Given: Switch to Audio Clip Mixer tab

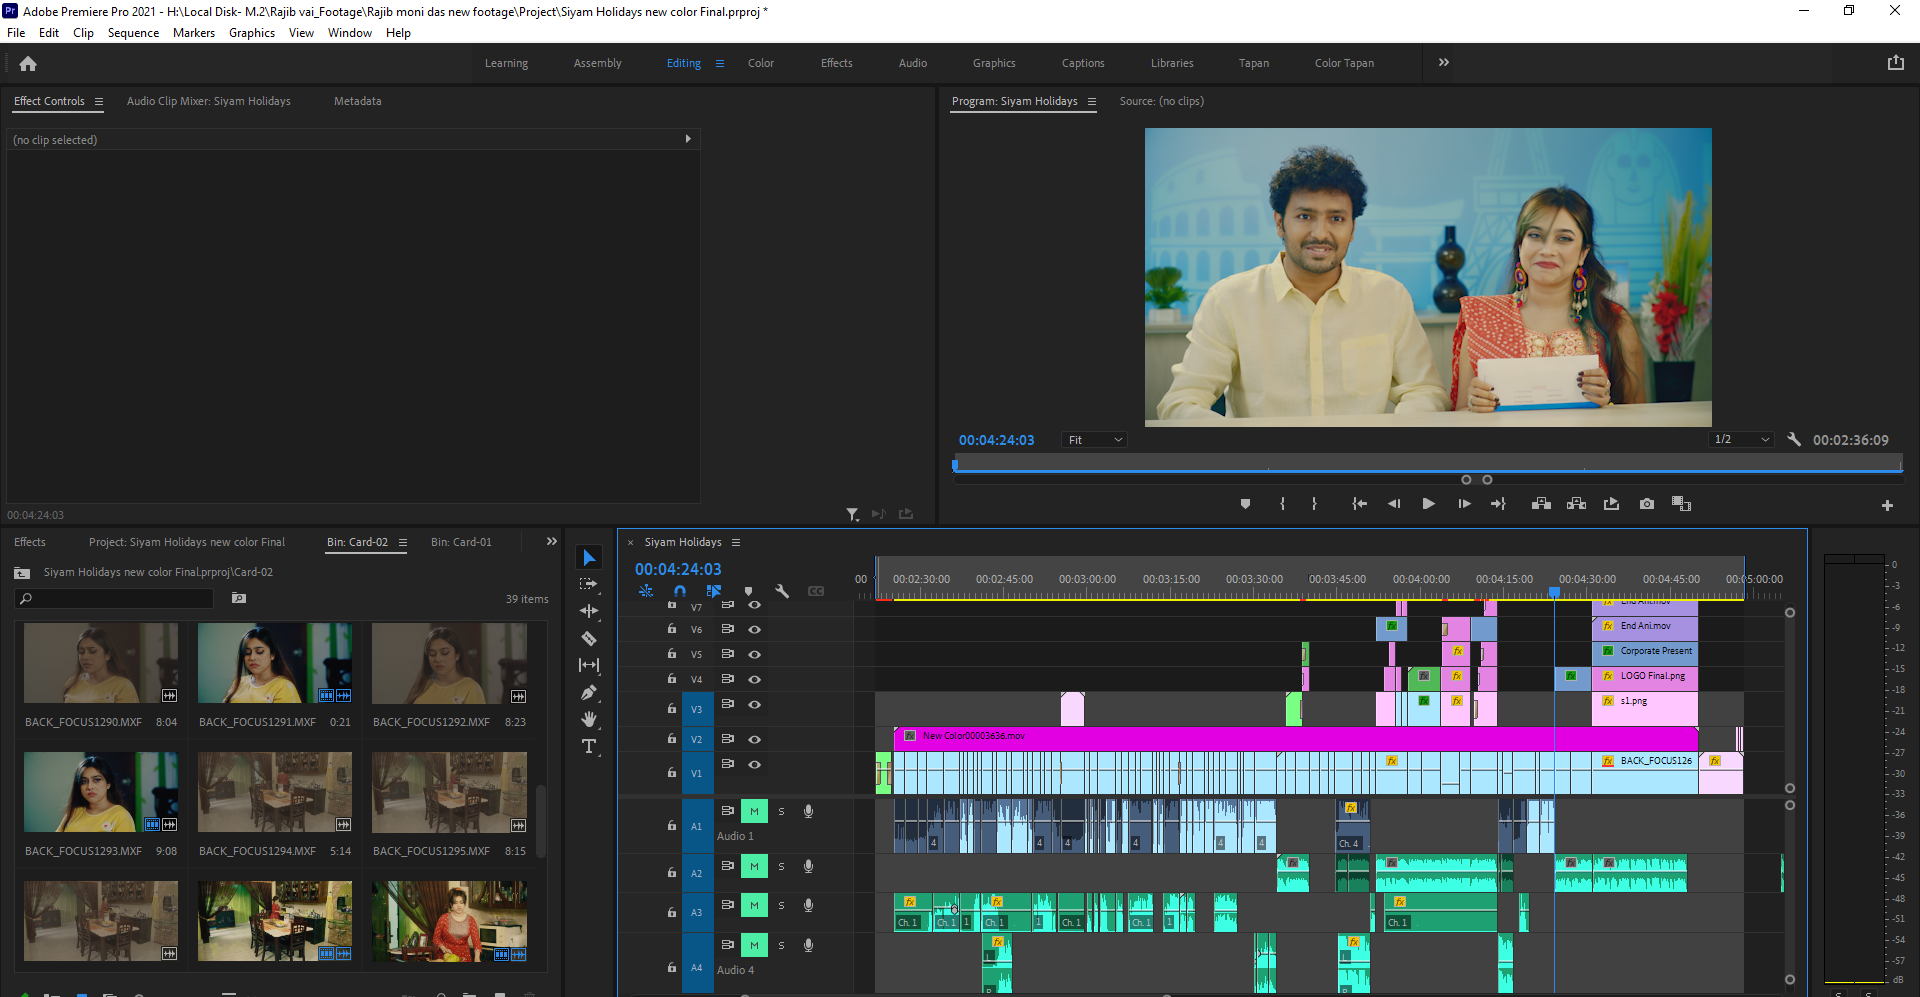Looking at the screenshot, I should point(209,101).
